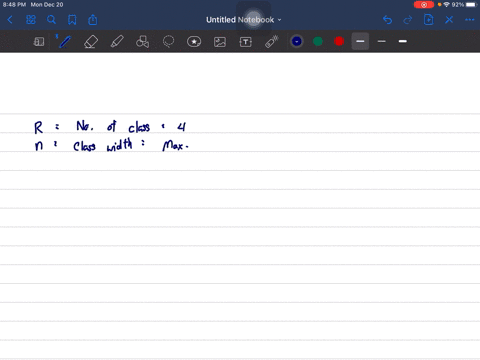Select the Image insert tool
The width and height of the screenshot is (480, 360).
point(220,42)
